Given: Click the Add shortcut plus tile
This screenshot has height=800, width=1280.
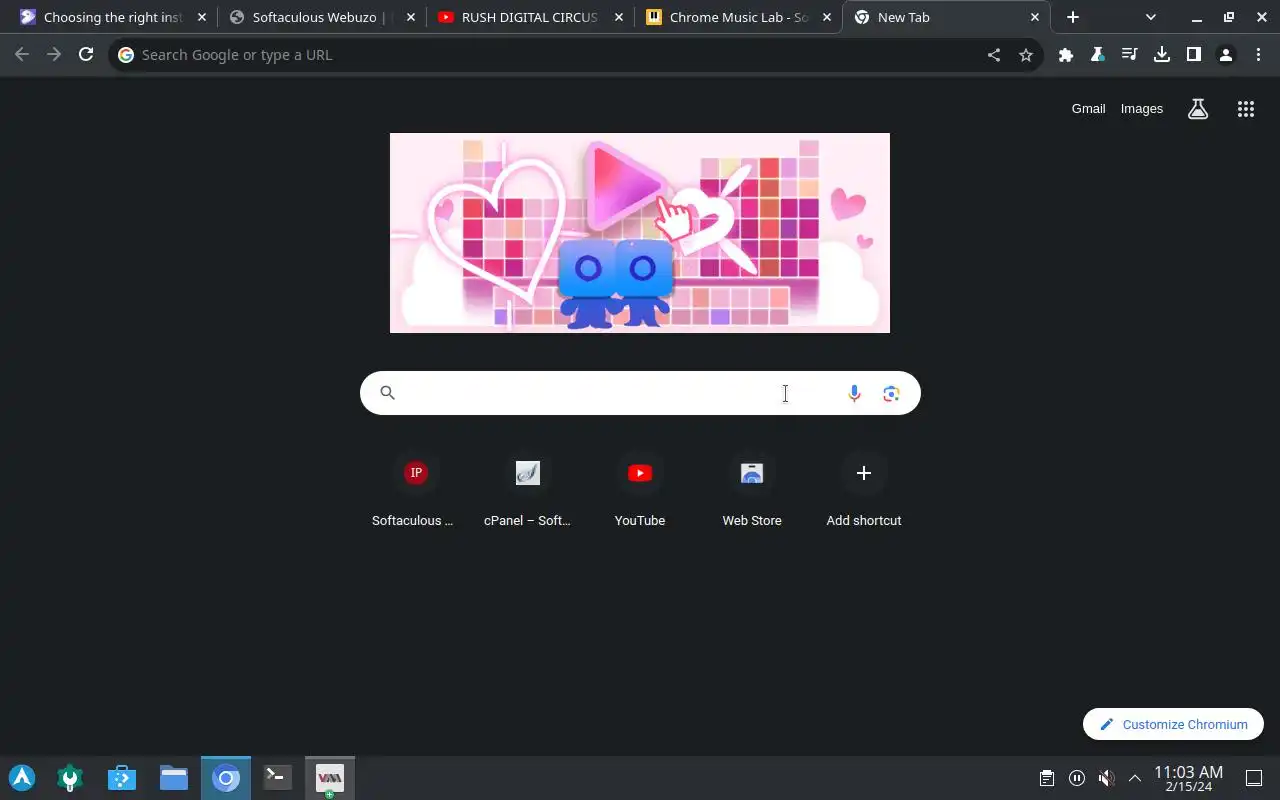Looking at the screenshot, I should 864,490.
